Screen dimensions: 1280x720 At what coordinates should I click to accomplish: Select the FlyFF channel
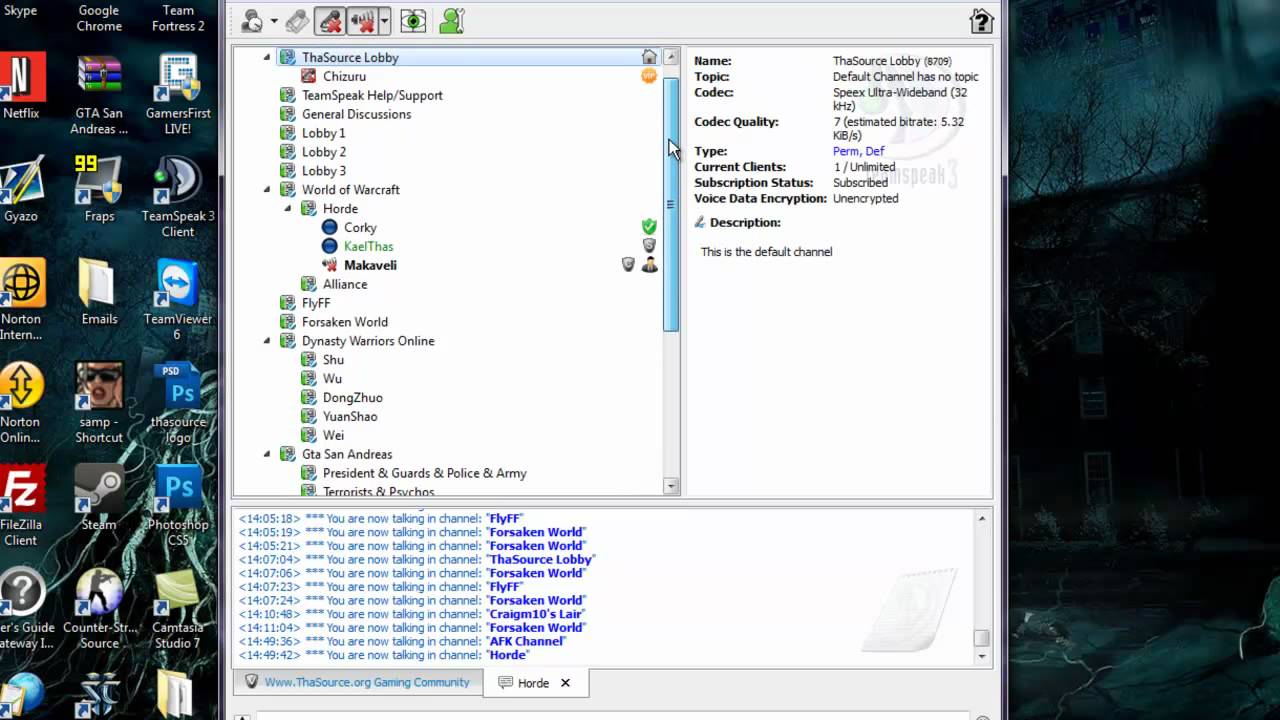316,303
